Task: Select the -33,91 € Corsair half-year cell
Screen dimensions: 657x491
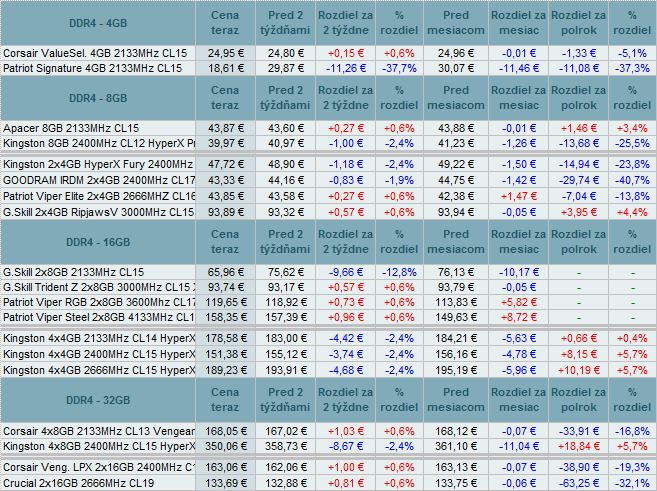Action: [579, 431]
